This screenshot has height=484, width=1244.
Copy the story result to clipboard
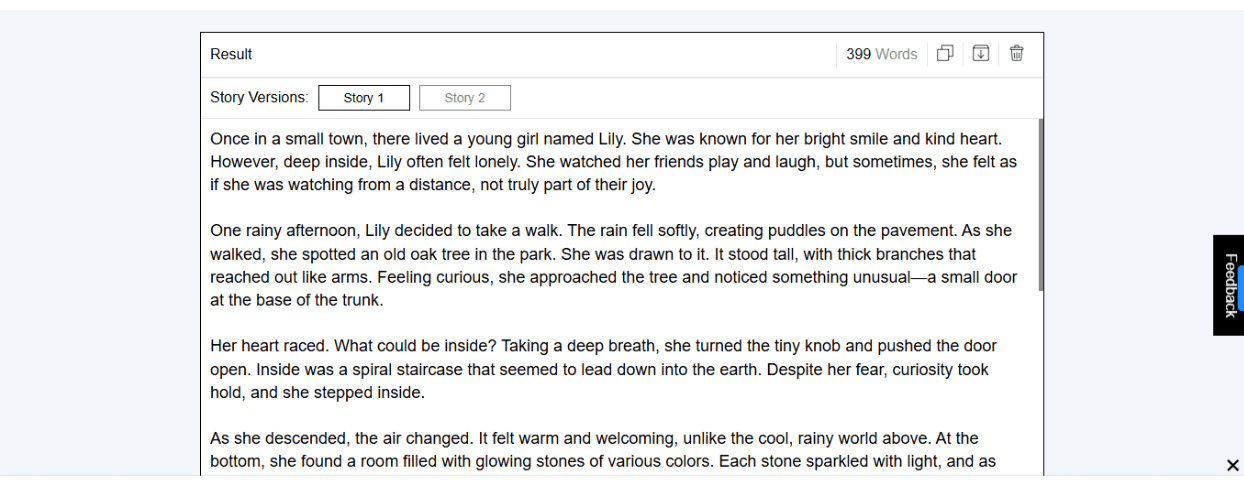(x=945, y=54)
